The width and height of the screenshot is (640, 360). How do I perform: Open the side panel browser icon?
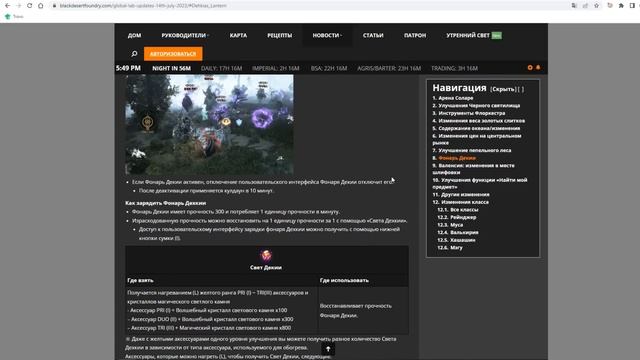point(632,6)
